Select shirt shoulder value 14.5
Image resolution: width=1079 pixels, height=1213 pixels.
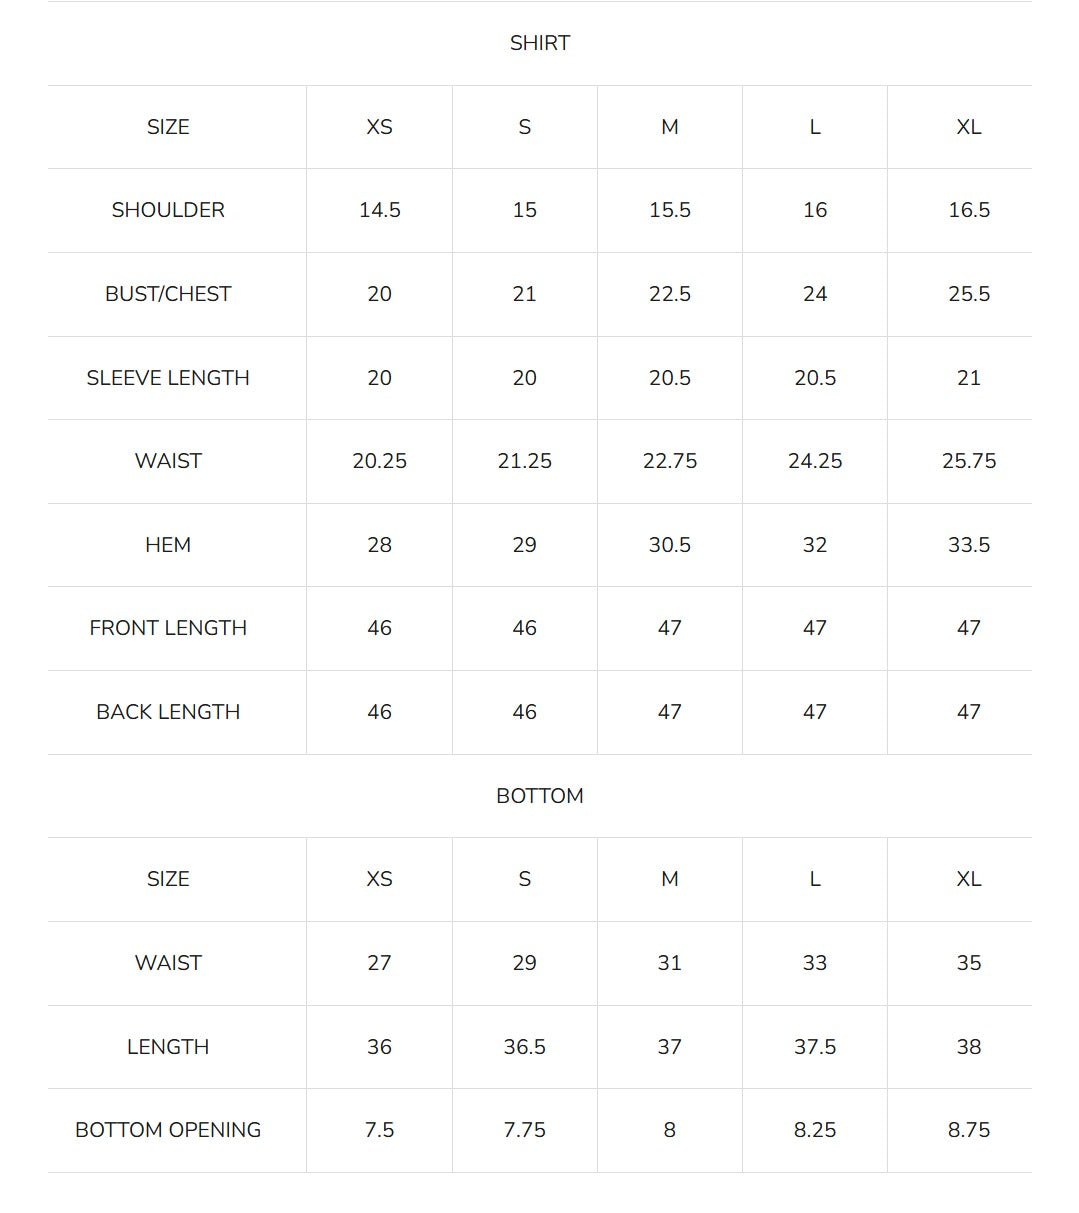(379, 210)
